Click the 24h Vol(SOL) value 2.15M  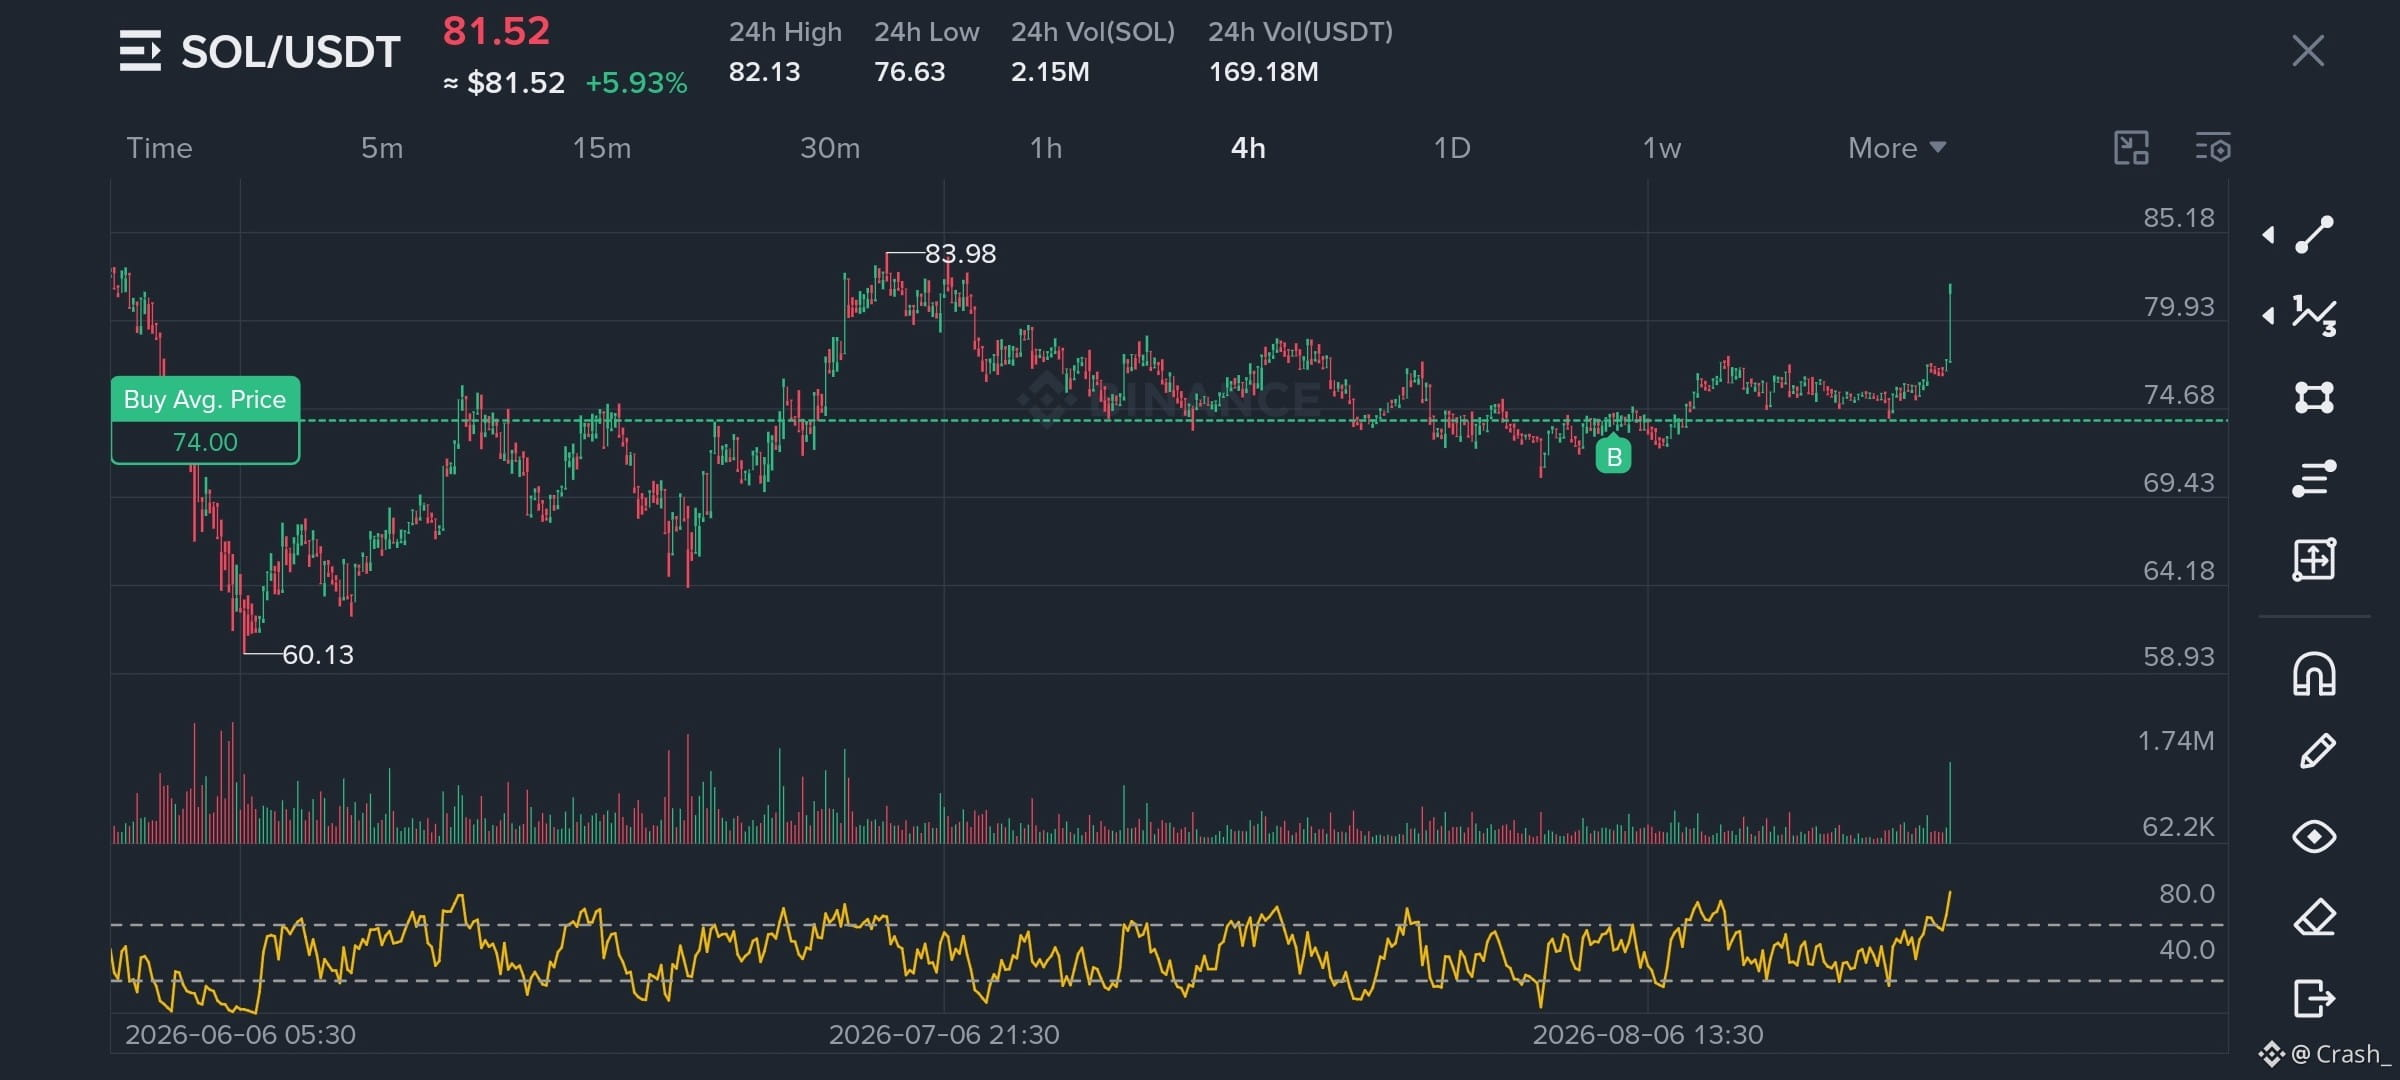(x=1050, y=72)
